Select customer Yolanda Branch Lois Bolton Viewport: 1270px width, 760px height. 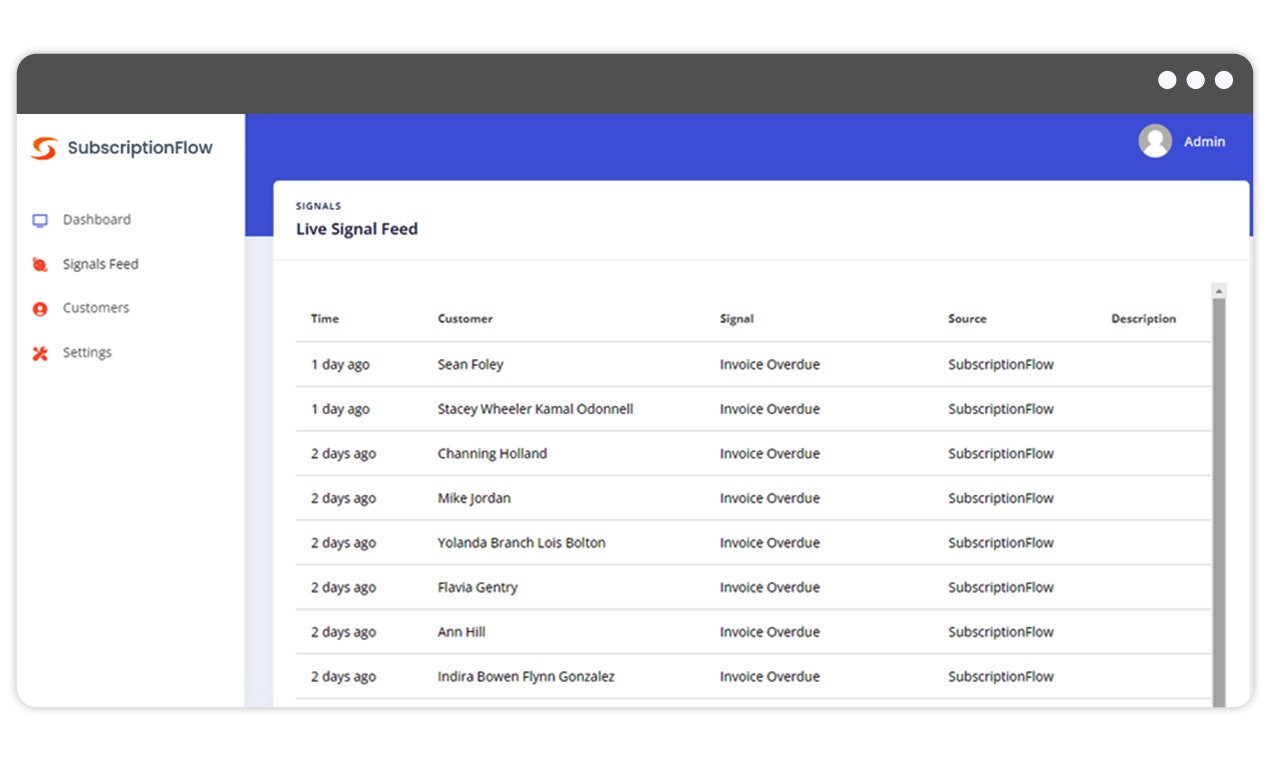pos(522,543)
